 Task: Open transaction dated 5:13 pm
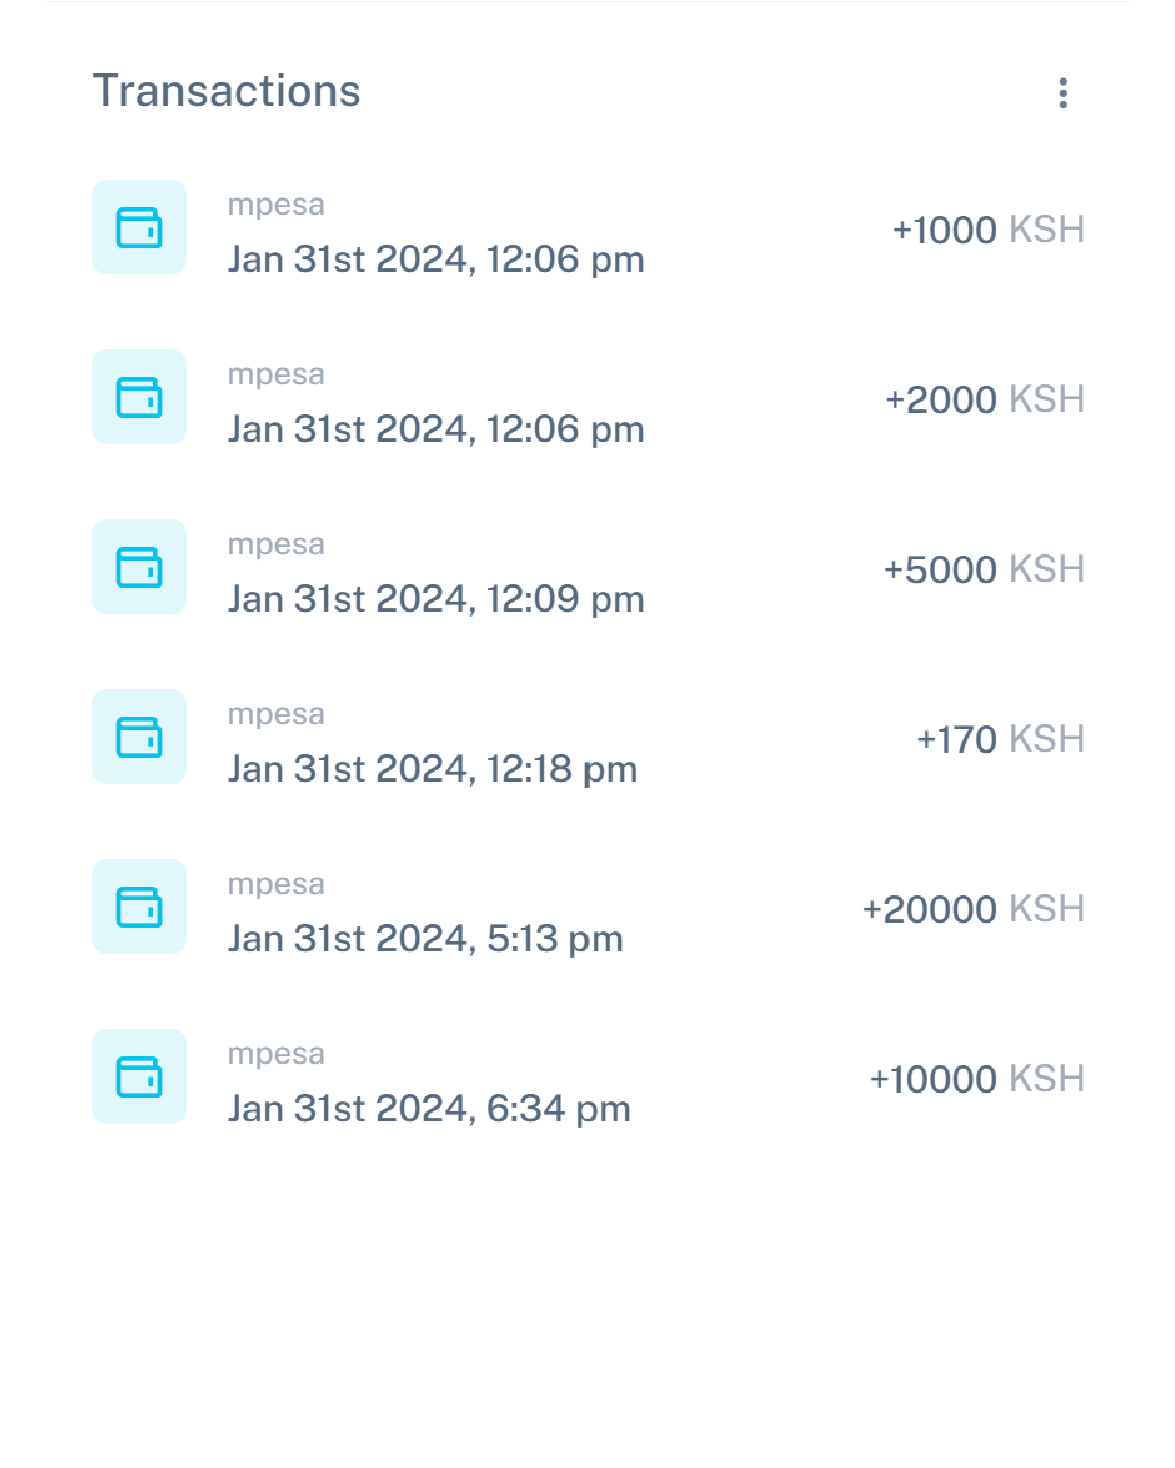tap(425, 939)
